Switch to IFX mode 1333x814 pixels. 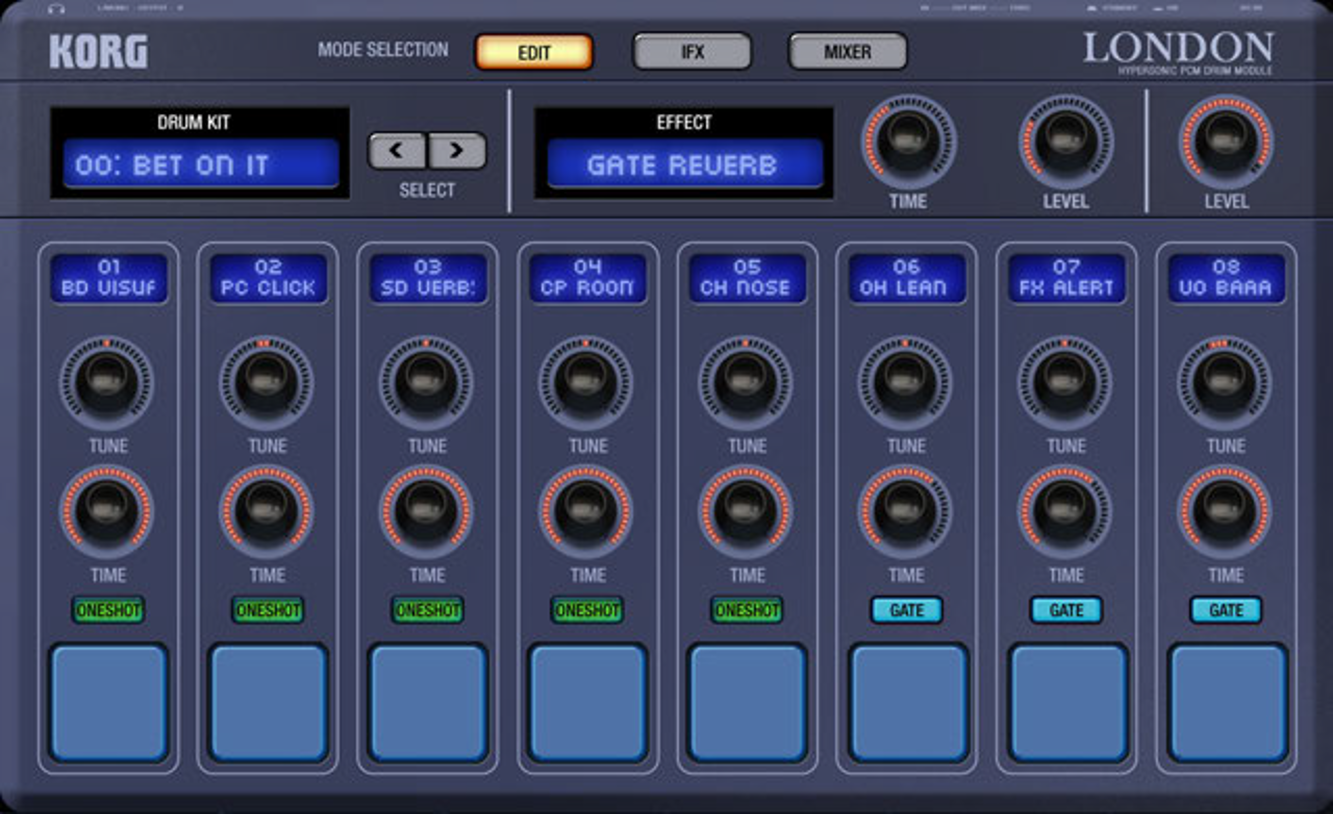click(x=692, y=52)
